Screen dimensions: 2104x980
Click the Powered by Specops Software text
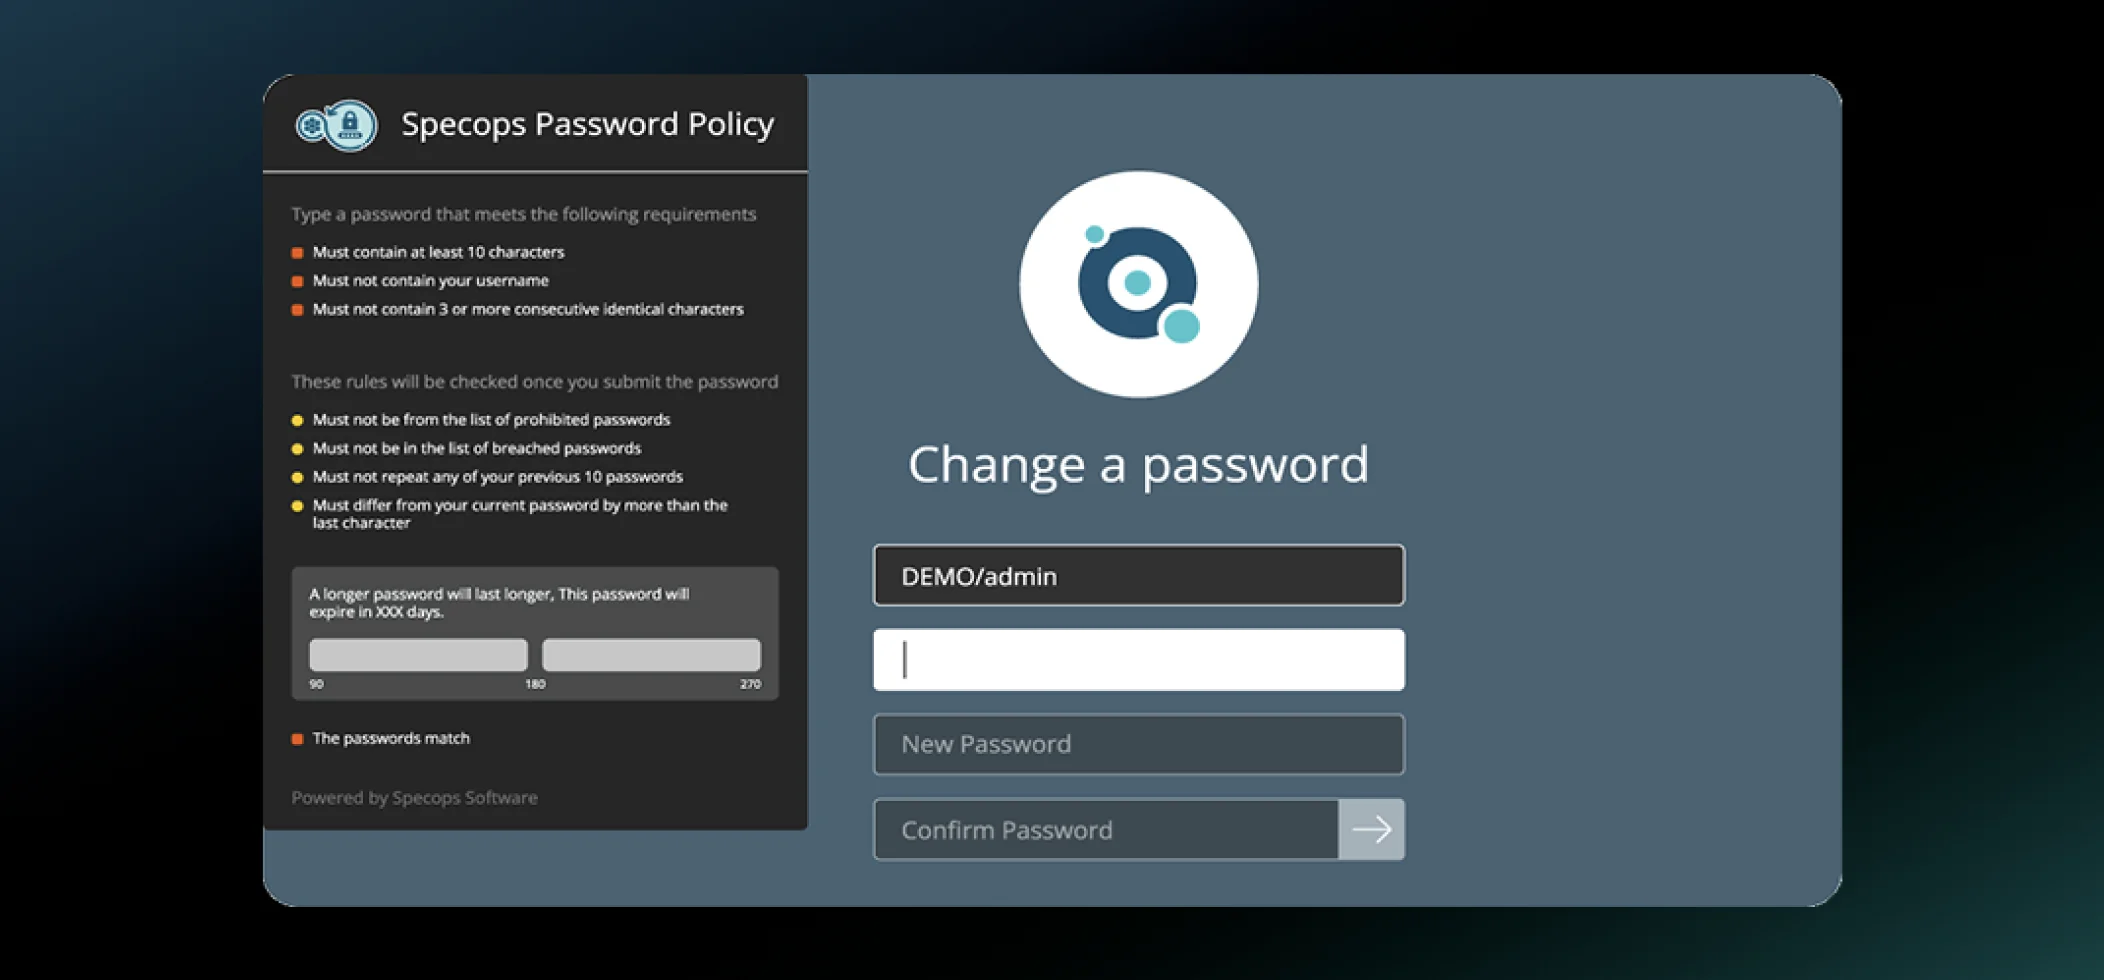click(x=414, y=797)
